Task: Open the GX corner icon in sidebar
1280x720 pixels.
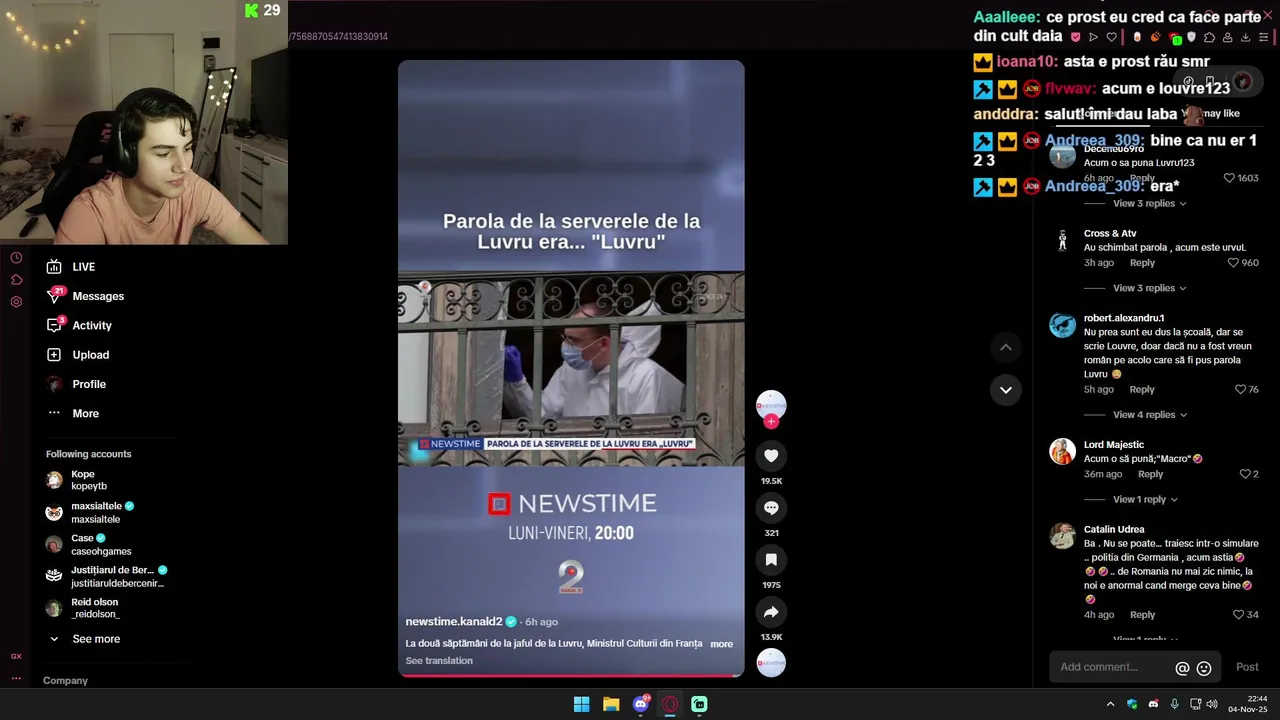Action: (x=16, y=657)
